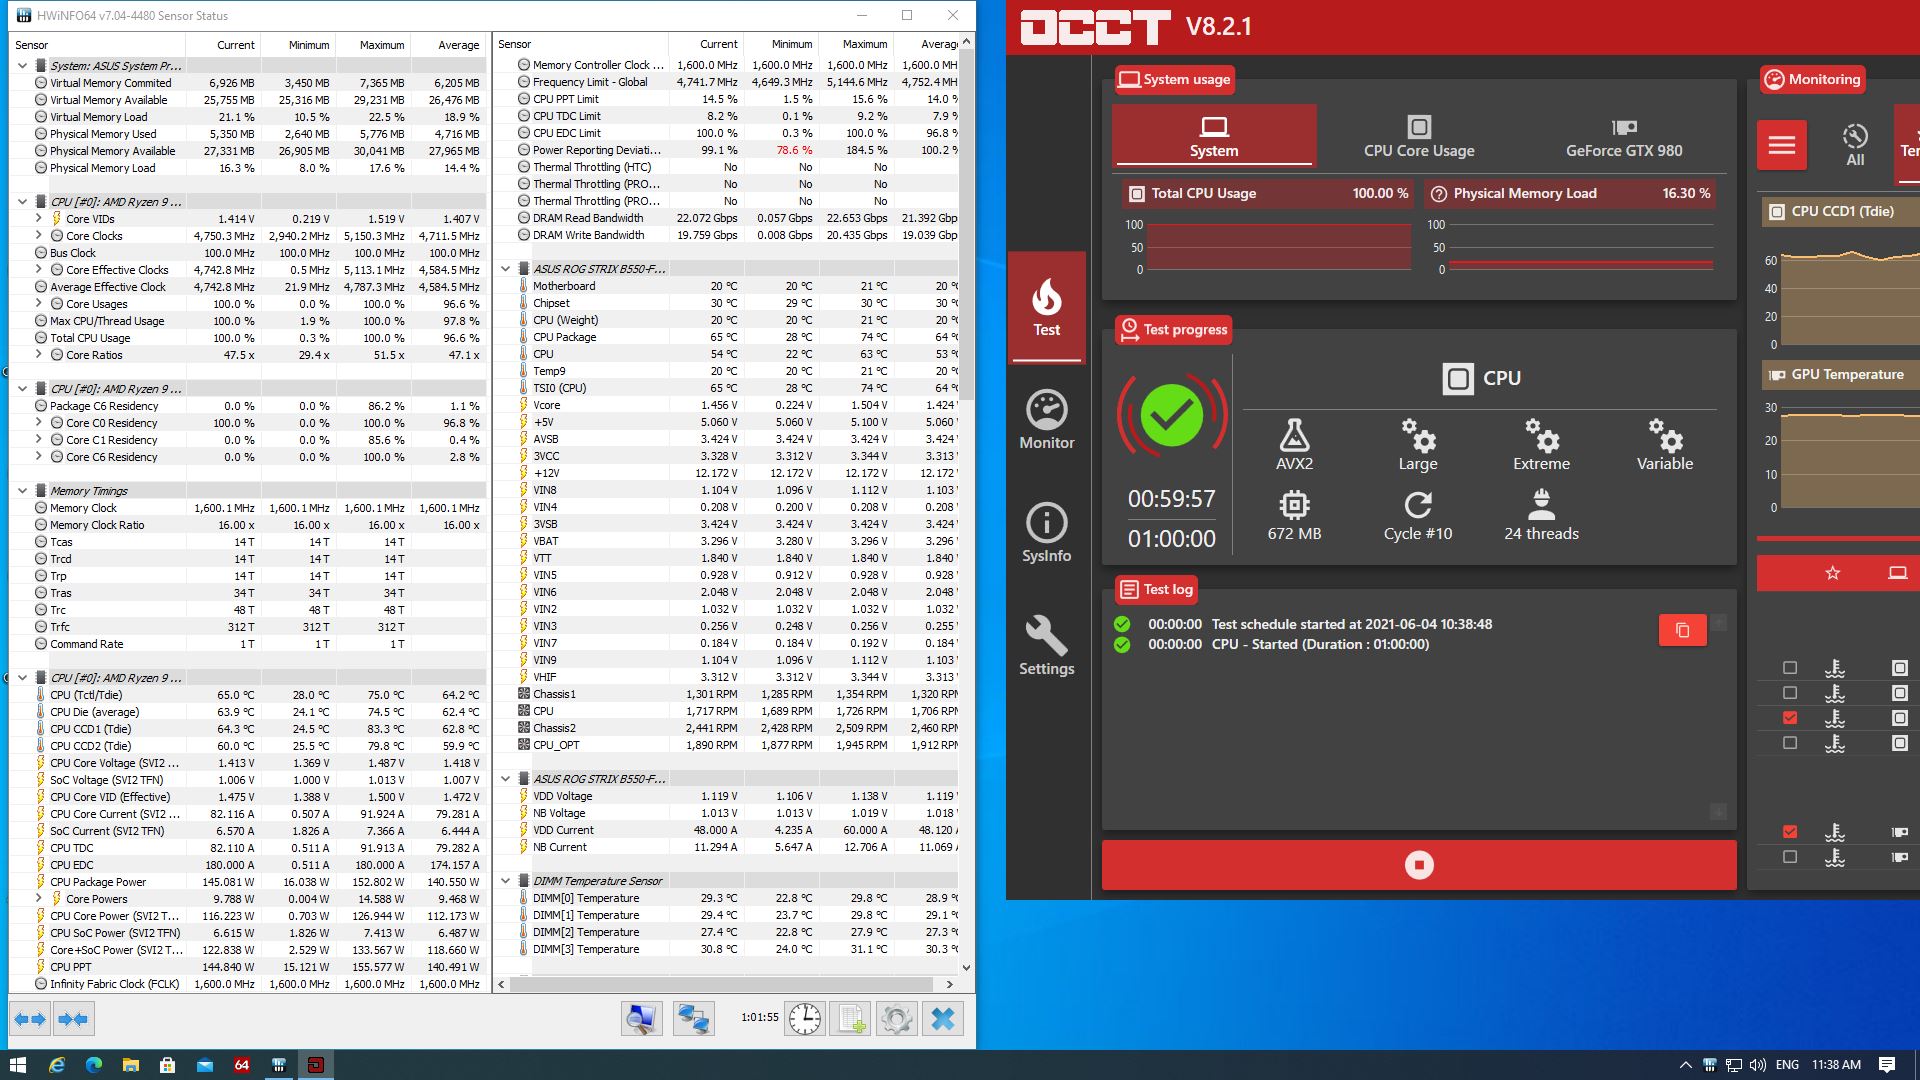
Task: Open File Explorer from the taskbar
Action: tap(130, 1065)
